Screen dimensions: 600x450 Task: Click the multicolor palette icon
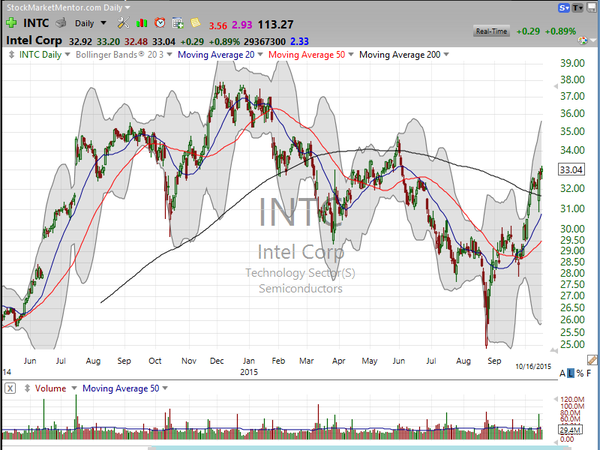(x=583, y=41)
